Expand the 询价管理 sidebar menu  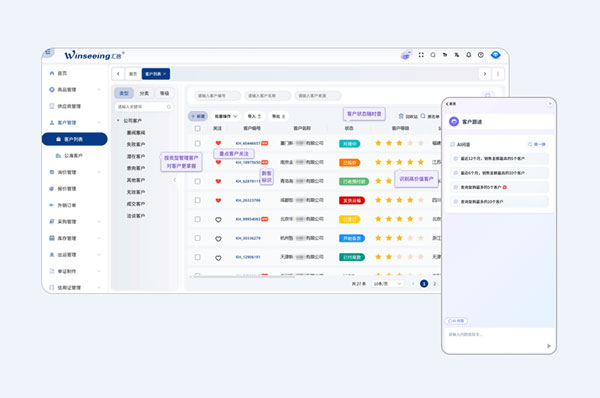point(99,172)
